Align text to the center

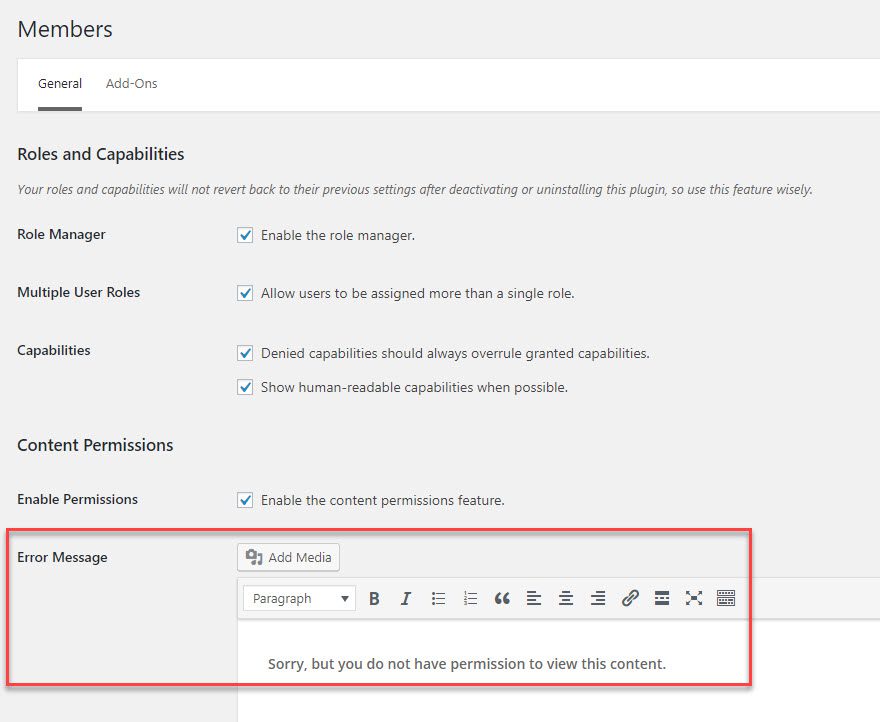pos(566,598)
